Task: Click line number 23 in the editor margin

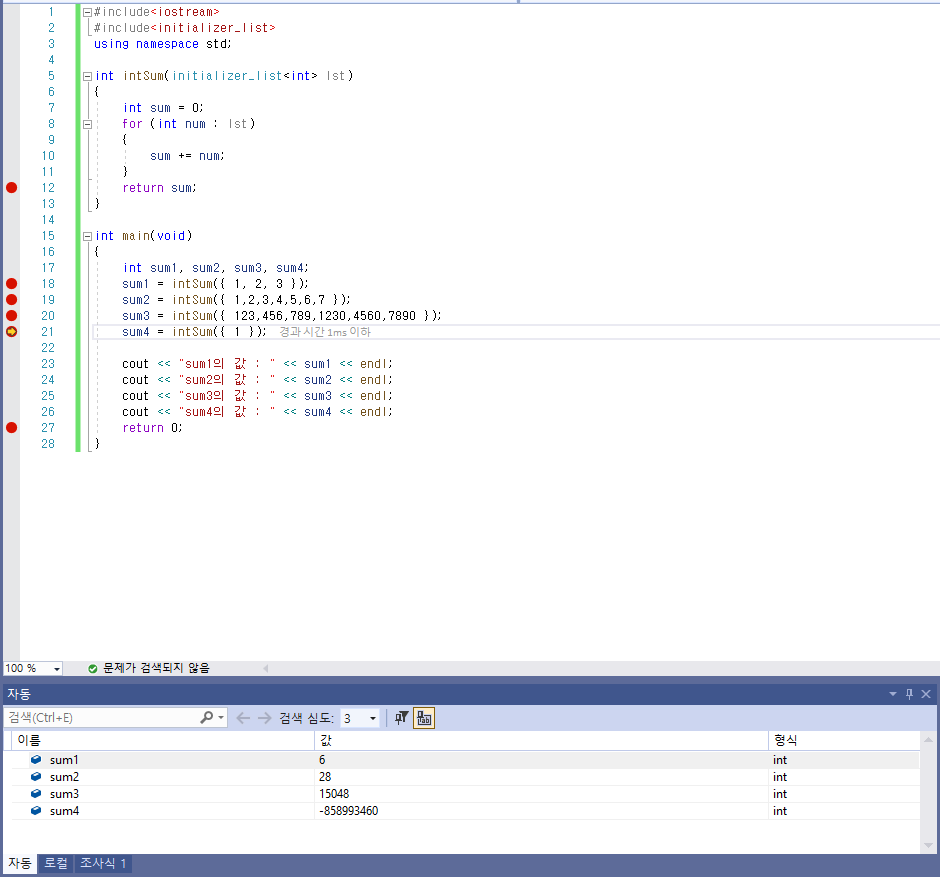Action: pyautogui.click(x=48, y=364)
